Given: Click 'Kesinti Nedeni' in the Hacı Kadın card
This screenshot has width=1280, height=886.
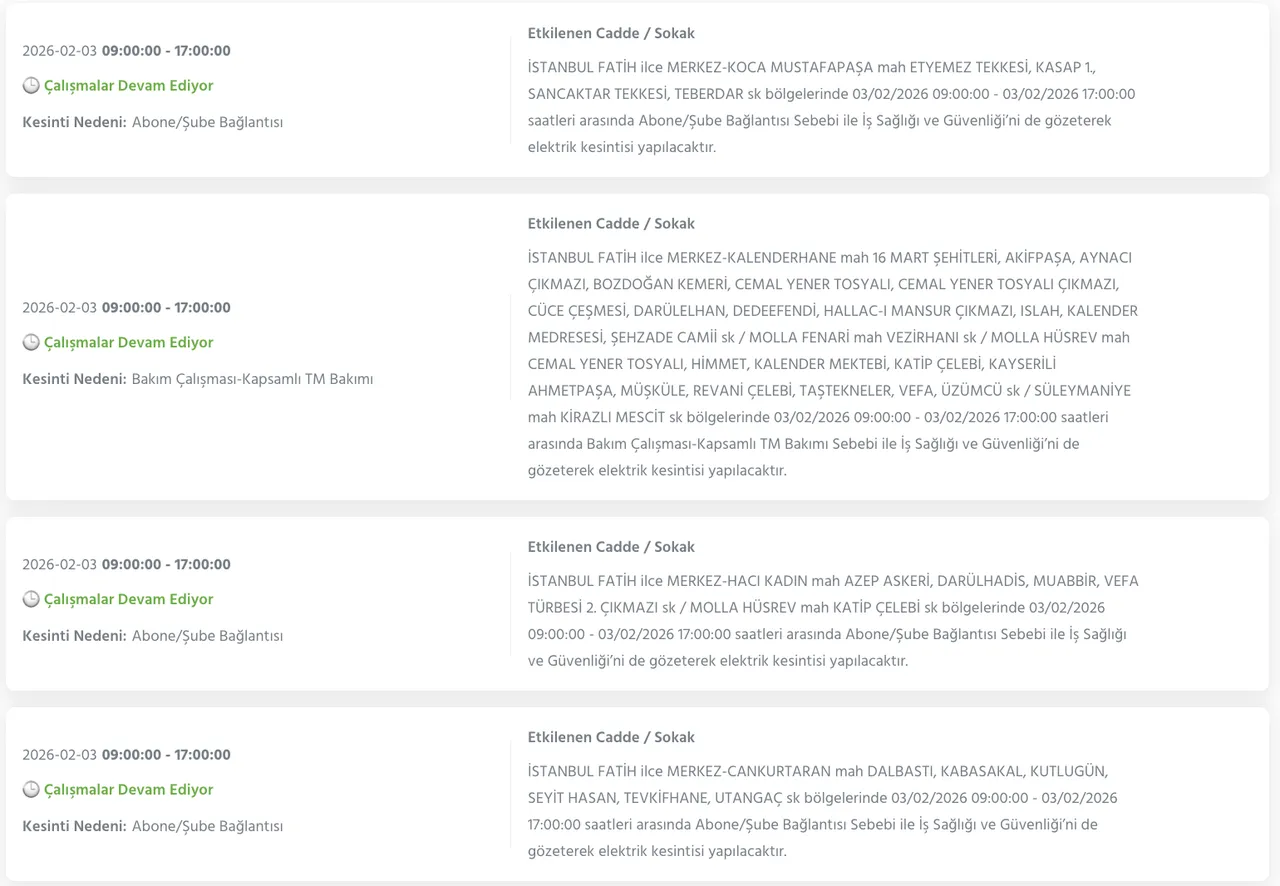Looking at the screenshot, I should click(x=74, y=636).
